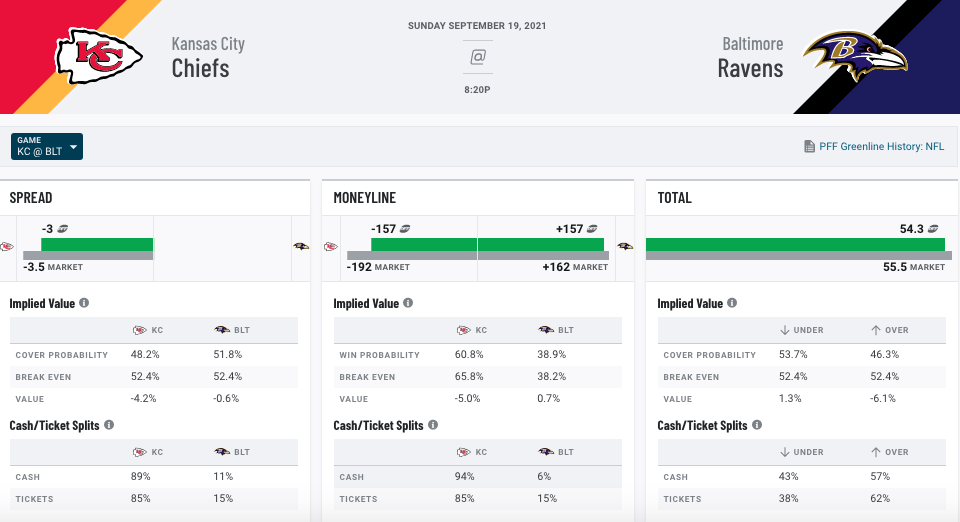The height and width of the screenshot is (522, 960).
Task: Click Chiefs icon left of Moneyline bar
Action: tap(331, 247)
